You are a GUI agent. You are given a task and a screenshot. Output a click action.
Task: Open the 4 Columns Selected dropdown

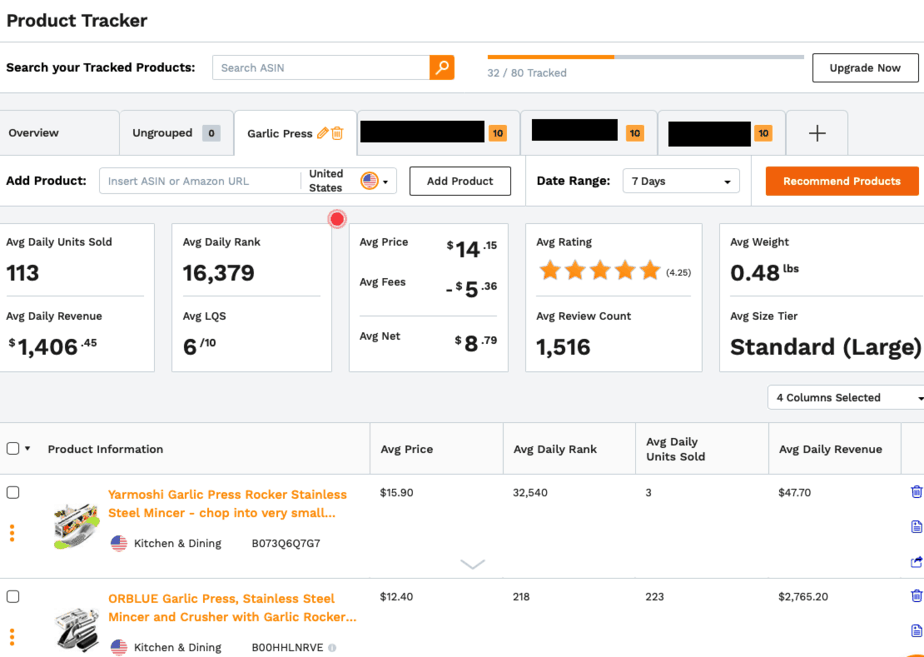point(846,398)
